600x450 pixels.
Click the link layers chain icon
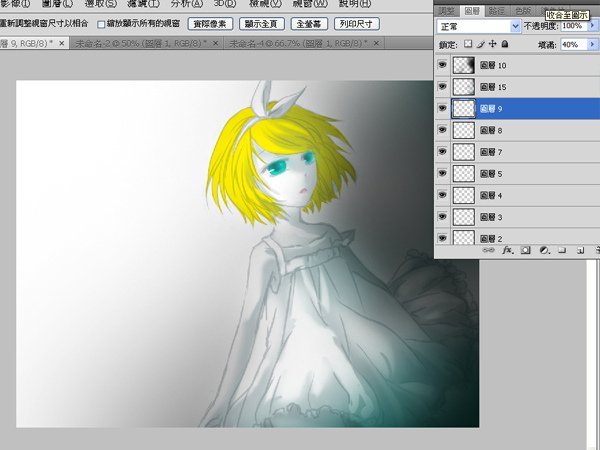pos(488,250)
